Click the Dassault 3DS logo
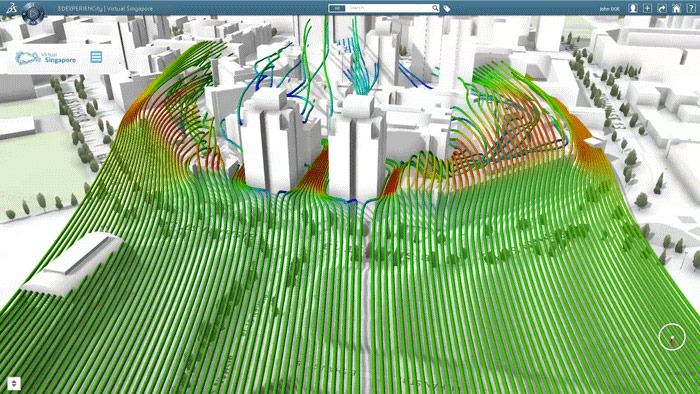700x394 pixels. coord(11,8)
